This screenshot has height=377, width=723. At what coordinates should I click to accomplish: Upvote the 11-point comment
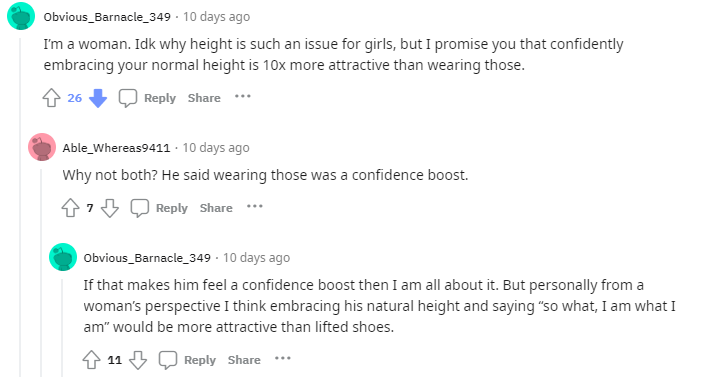(91, 360)
